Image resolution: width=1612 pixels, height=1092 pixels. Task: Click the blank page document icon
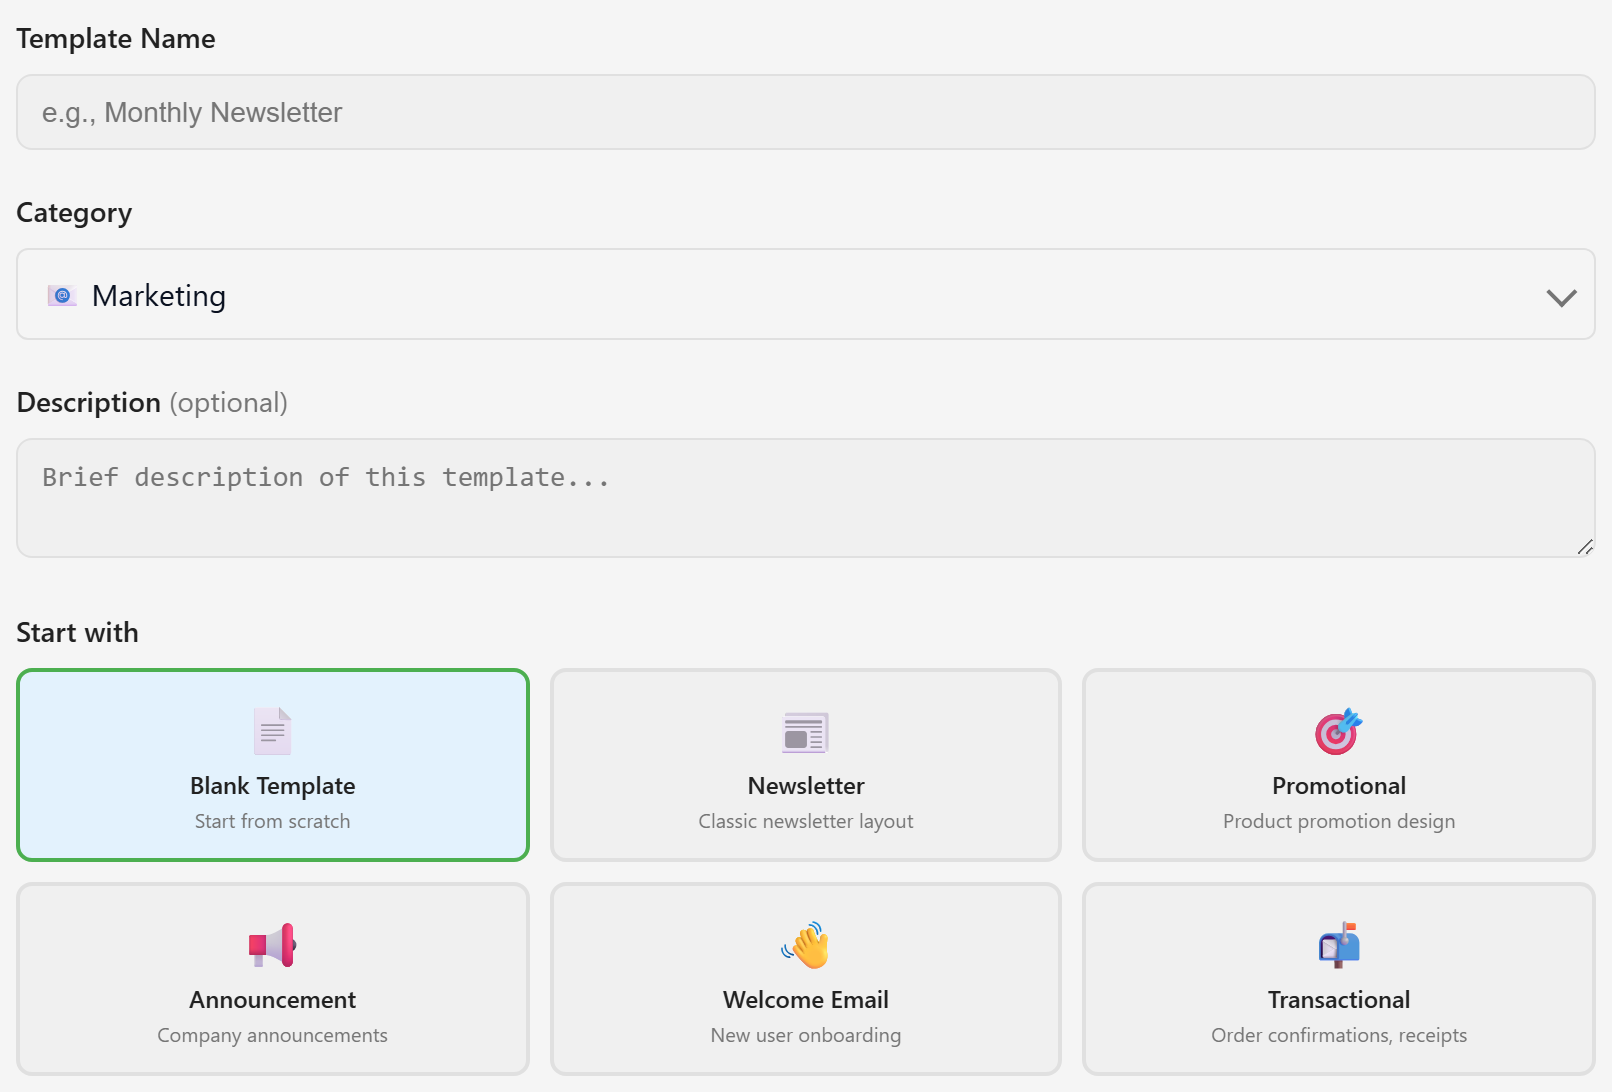[x=272, y=731]
